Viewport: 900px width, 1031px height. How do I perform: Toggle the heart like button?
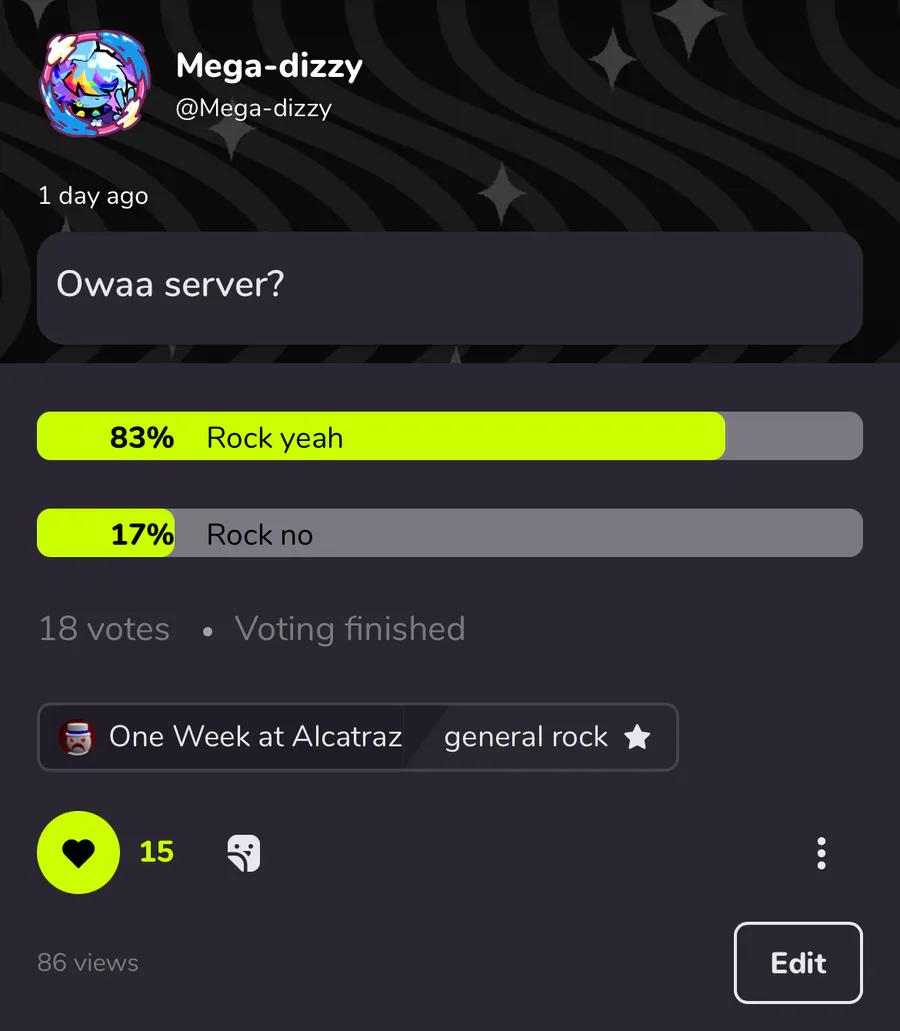[x=78, y=852]
